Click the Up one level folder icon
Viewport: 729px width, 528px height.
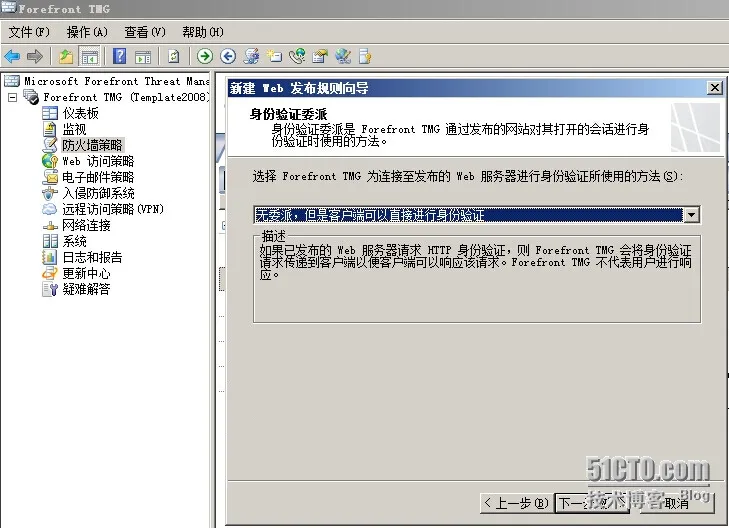pos(66,57)
